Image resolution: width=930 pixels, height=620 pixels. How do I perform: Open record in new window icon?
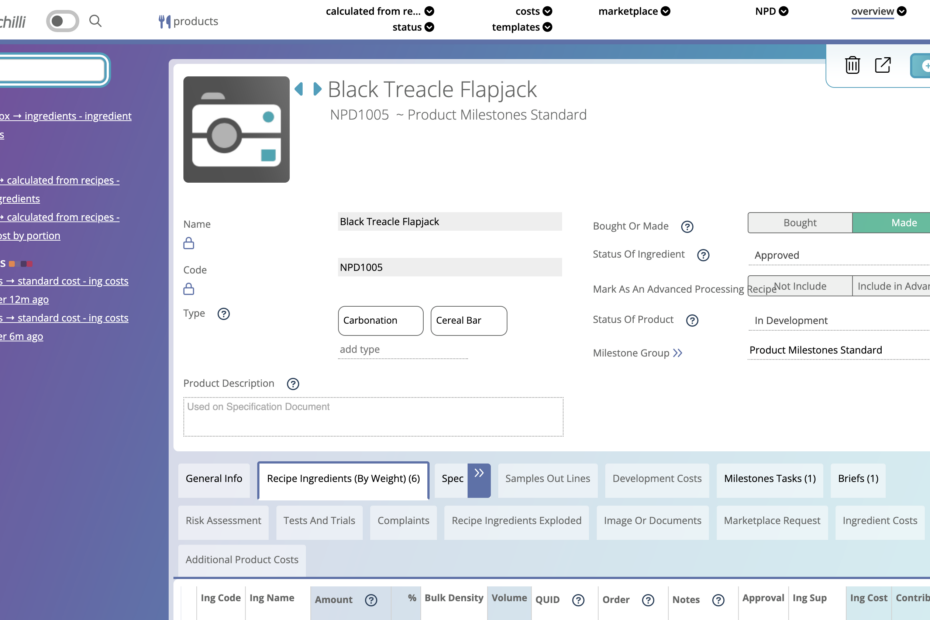click(x=883, y=65)
